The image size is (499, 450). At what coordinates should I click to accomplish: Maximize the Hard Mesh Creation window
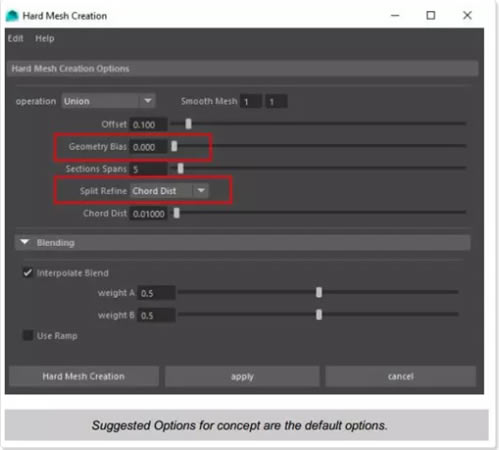[431, 15]
